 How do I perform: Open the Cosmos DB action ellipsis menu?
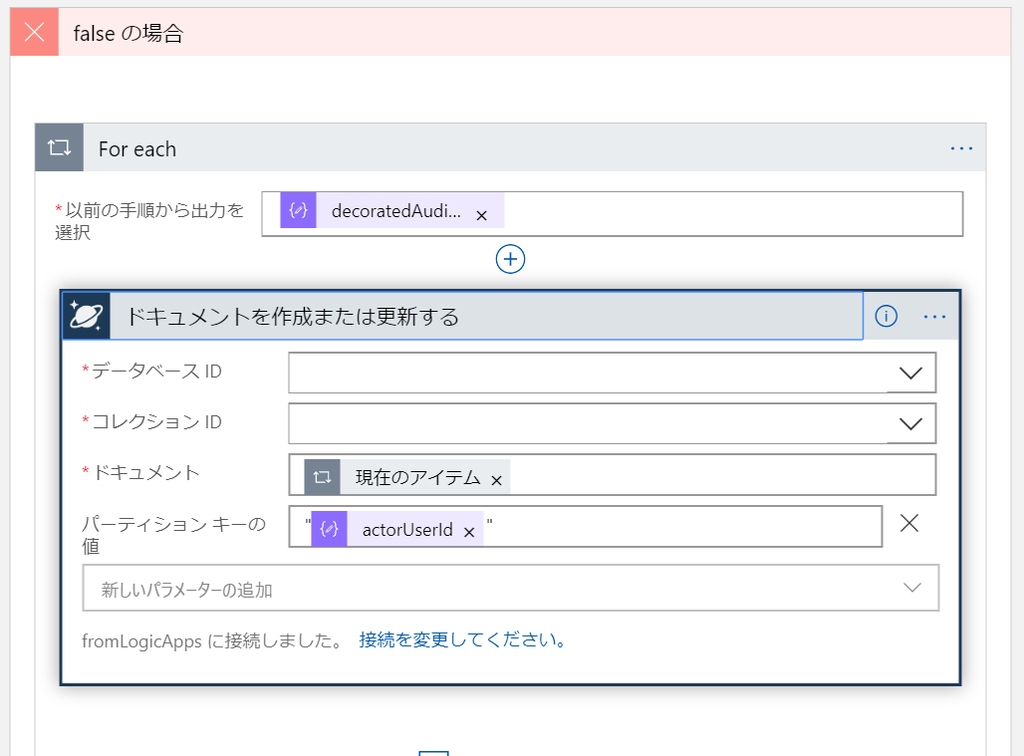tap(935, 317)
